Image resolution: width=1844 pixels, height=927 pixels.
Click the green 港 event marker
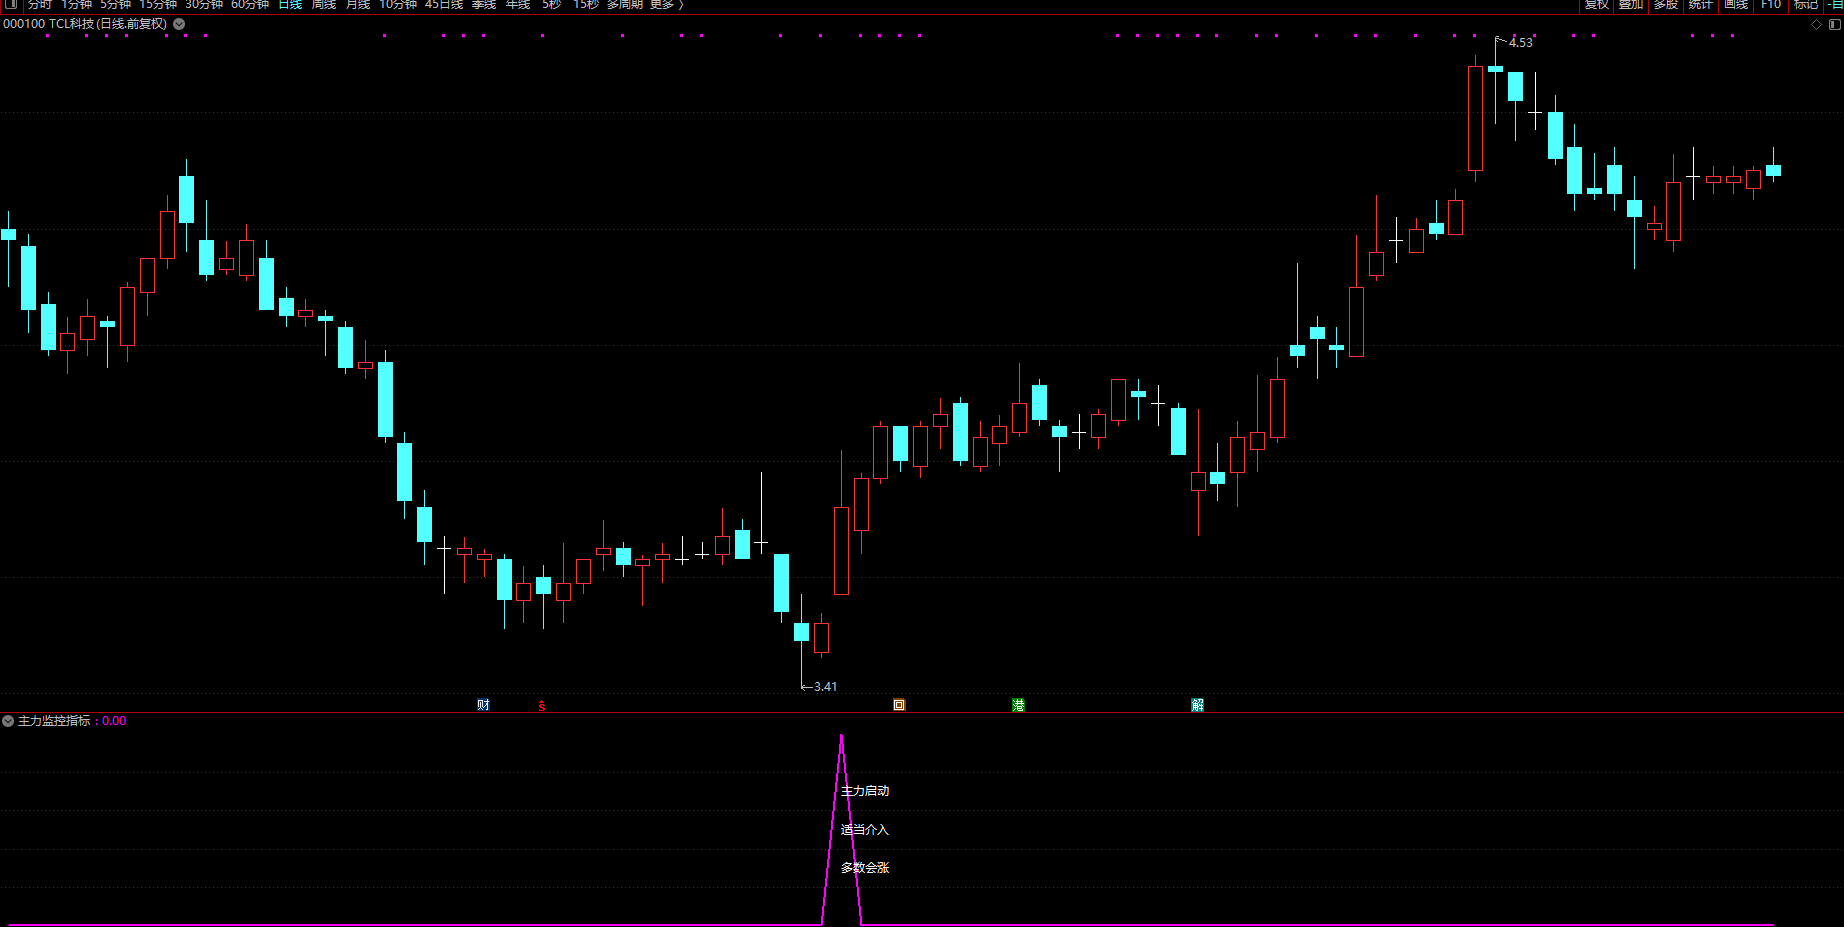(x=1018, y=705)
